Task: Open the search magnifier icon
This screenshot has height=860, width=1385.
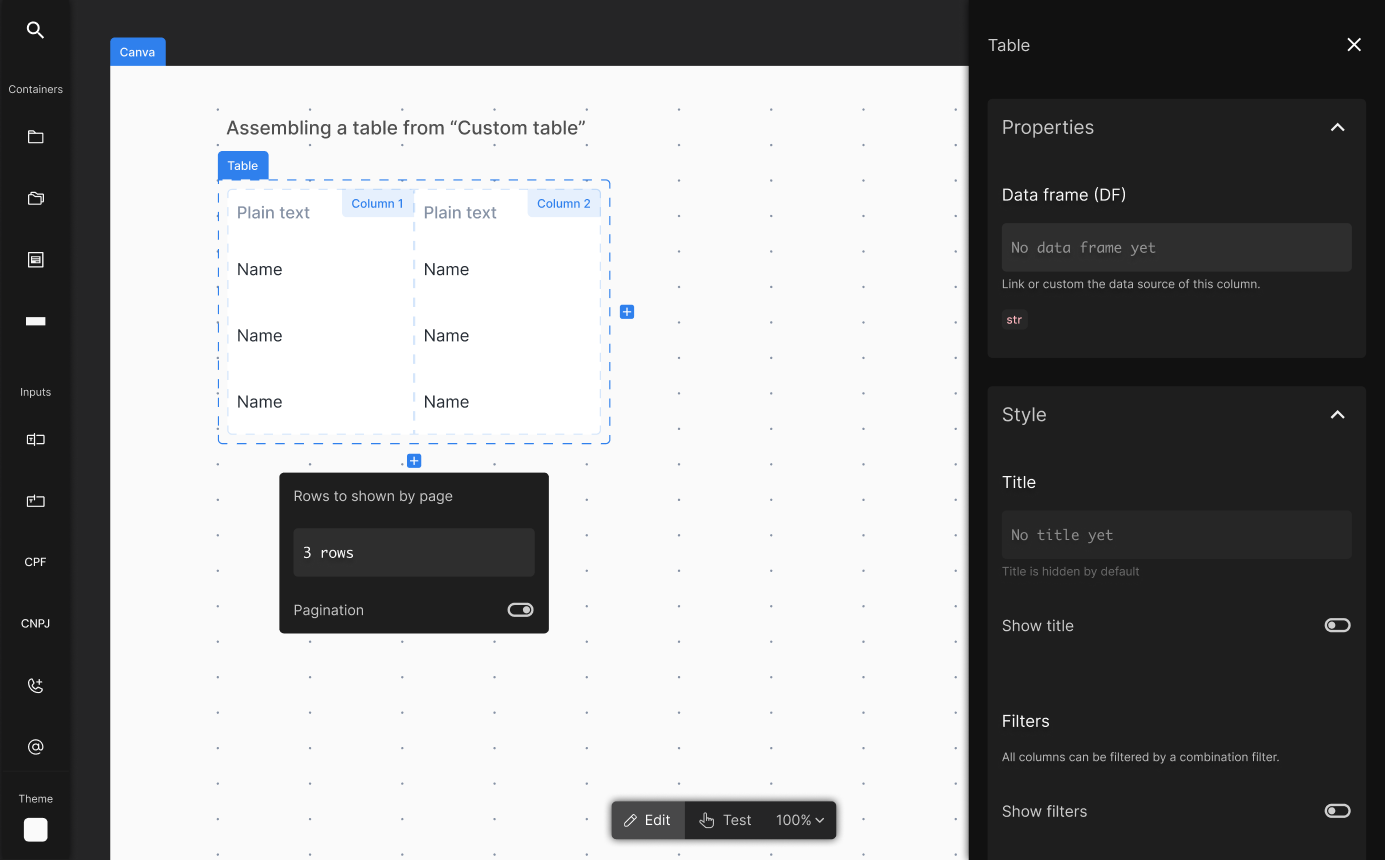Action: click(x=35, y=30)
